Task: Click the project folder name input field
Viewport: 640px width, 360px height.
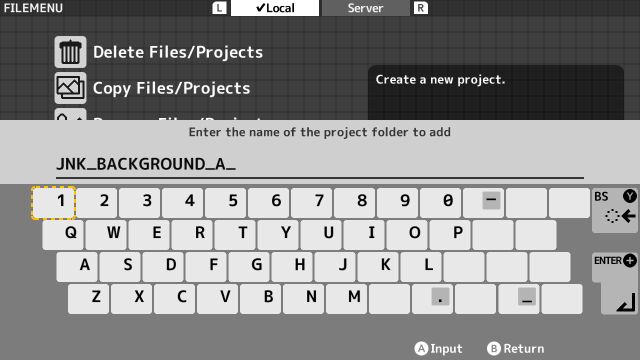Action: [320, 165]
